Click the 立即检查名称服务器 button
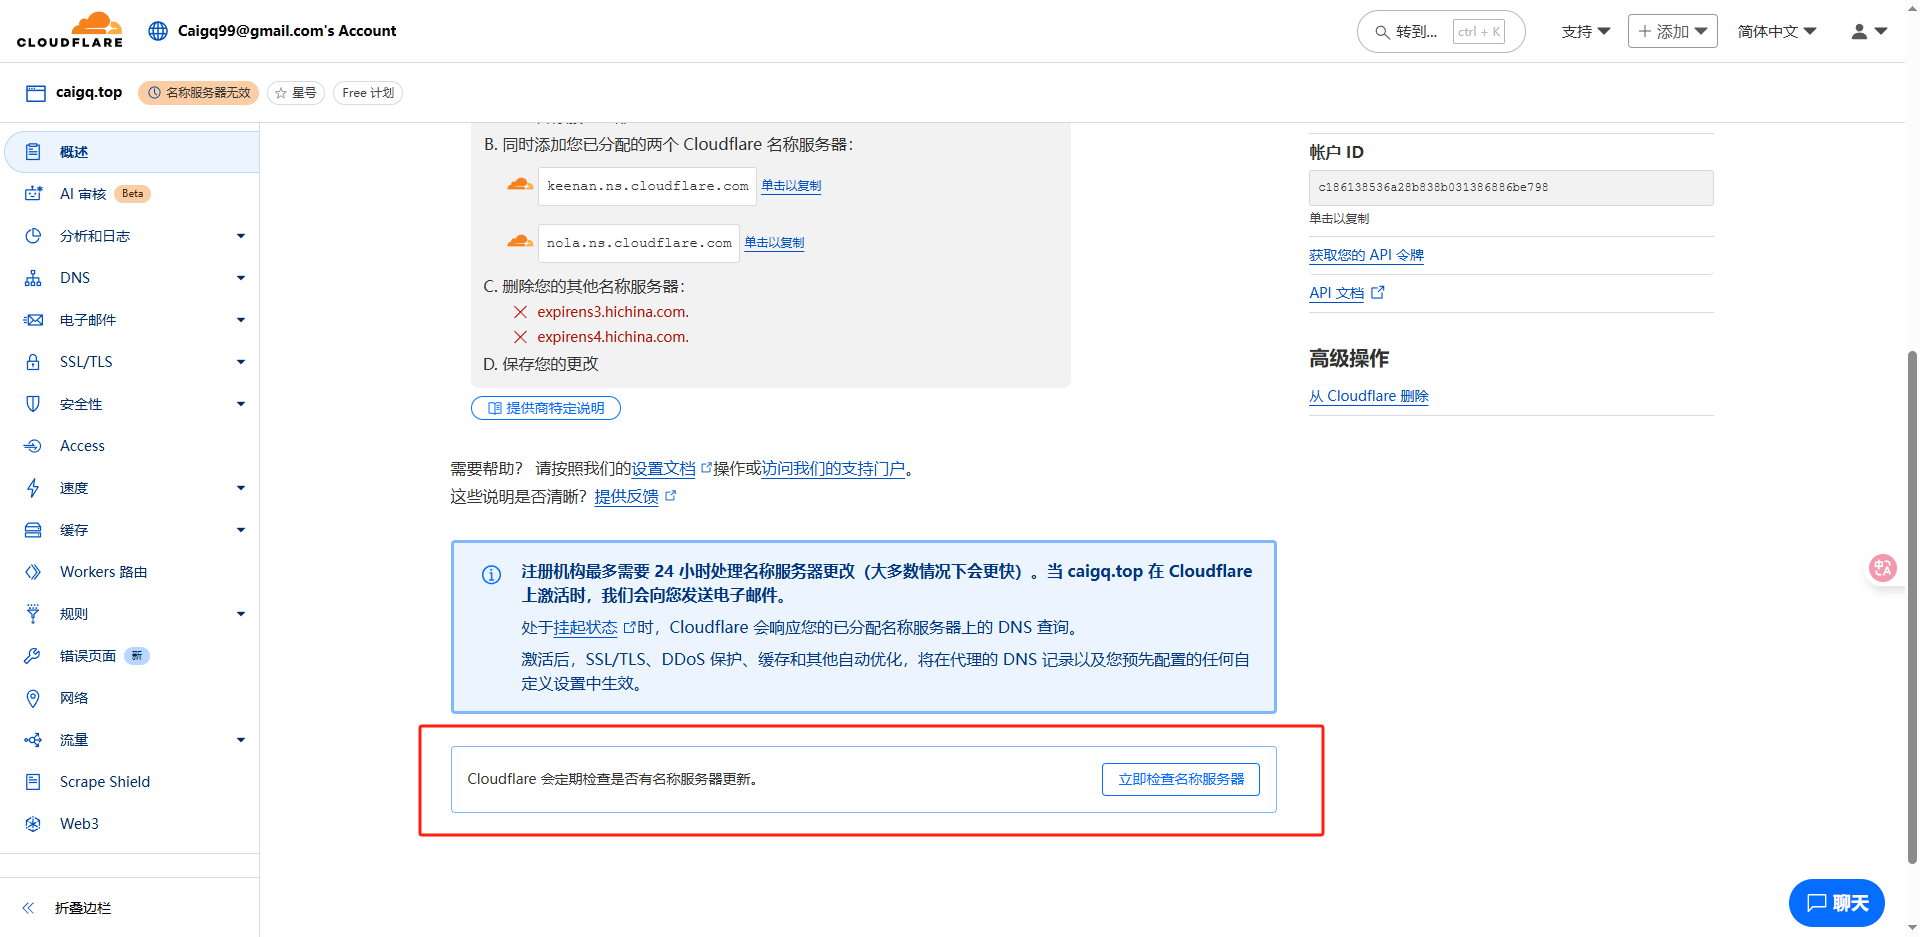Viewport: 1920px width, 937px height. click(x=1180, y=779)
